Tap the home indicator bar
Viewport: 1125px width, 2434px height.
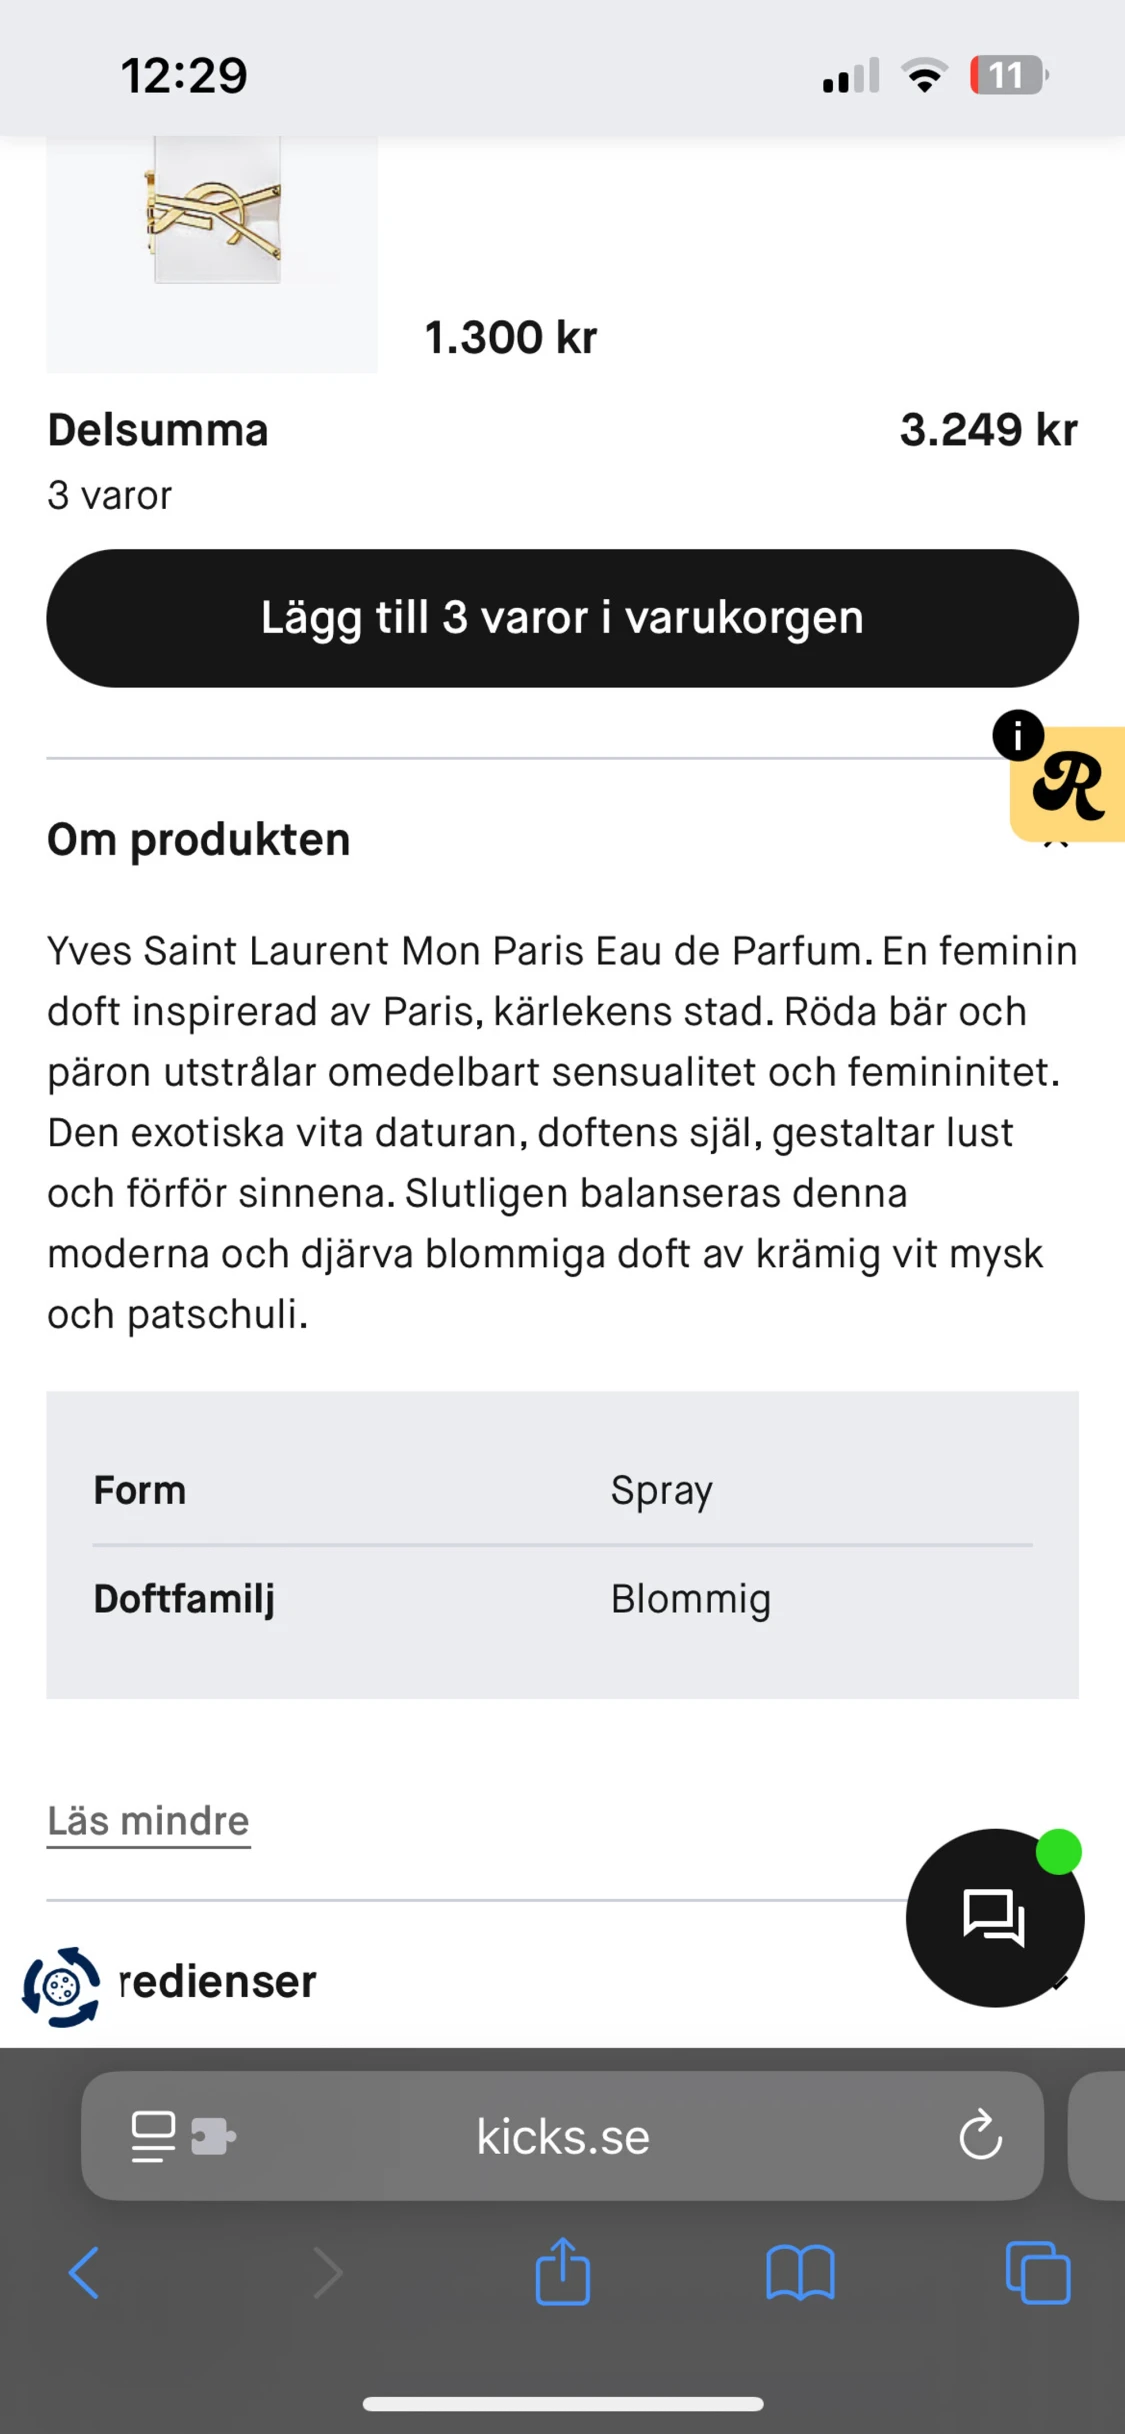[x=562, y=2403]
